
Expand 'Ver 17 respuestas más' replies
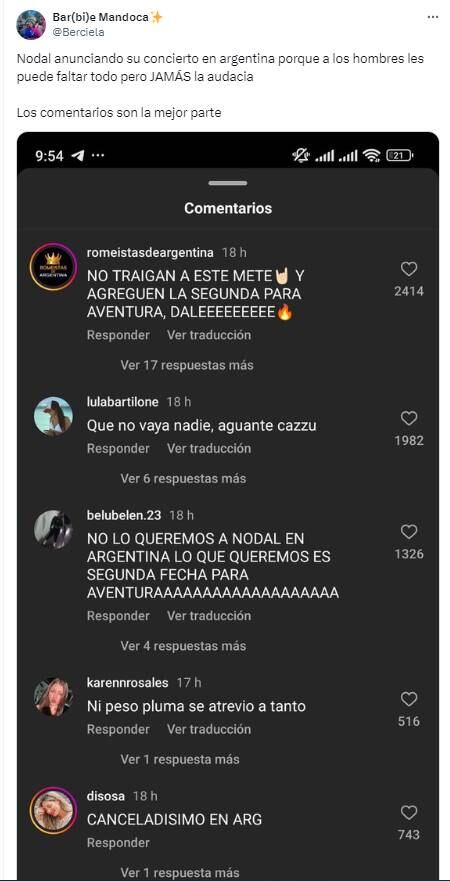pyautogui.click(x=187, y=365)
